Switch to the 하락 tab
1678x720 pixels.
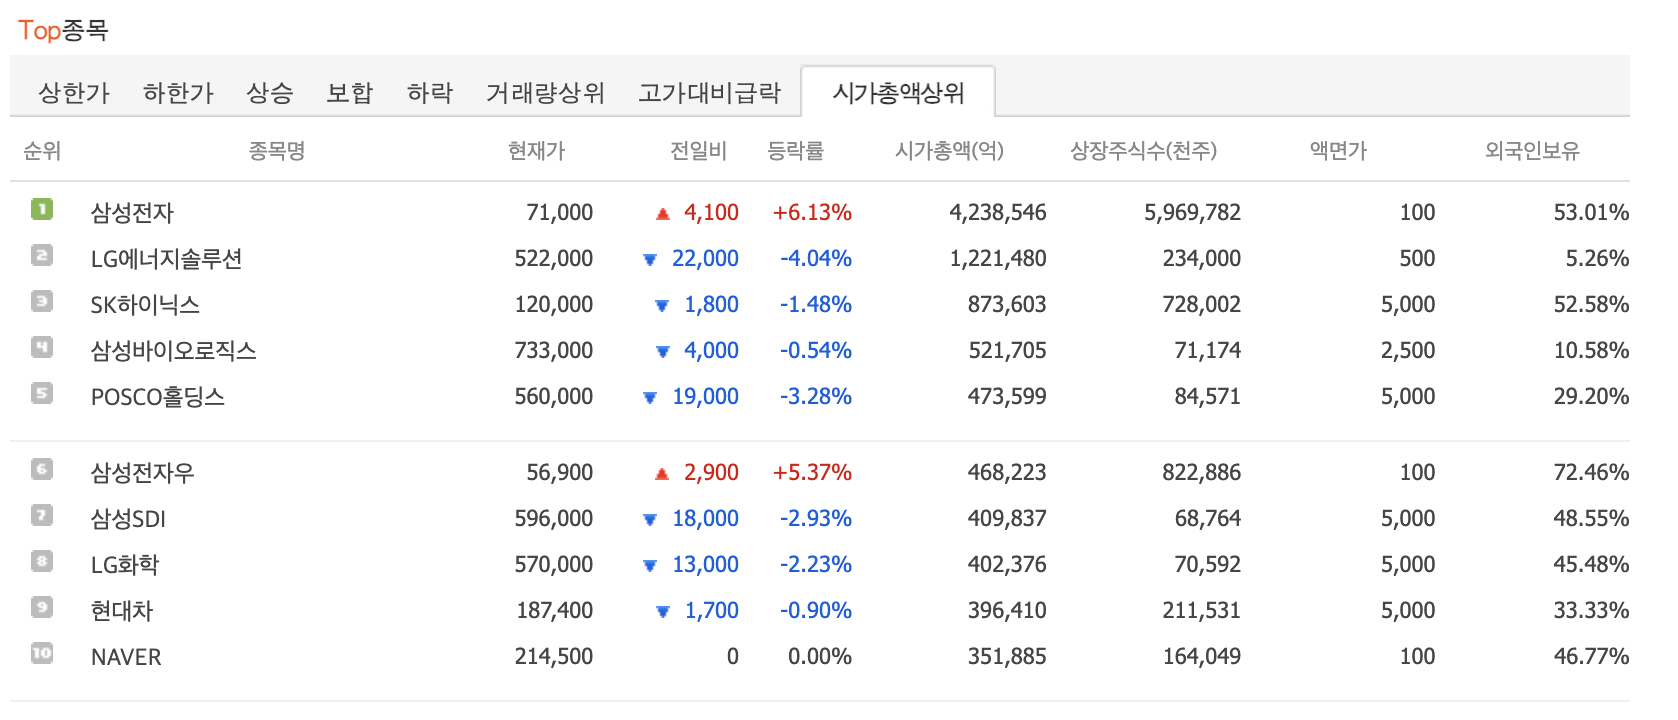[x=430, y=93]
